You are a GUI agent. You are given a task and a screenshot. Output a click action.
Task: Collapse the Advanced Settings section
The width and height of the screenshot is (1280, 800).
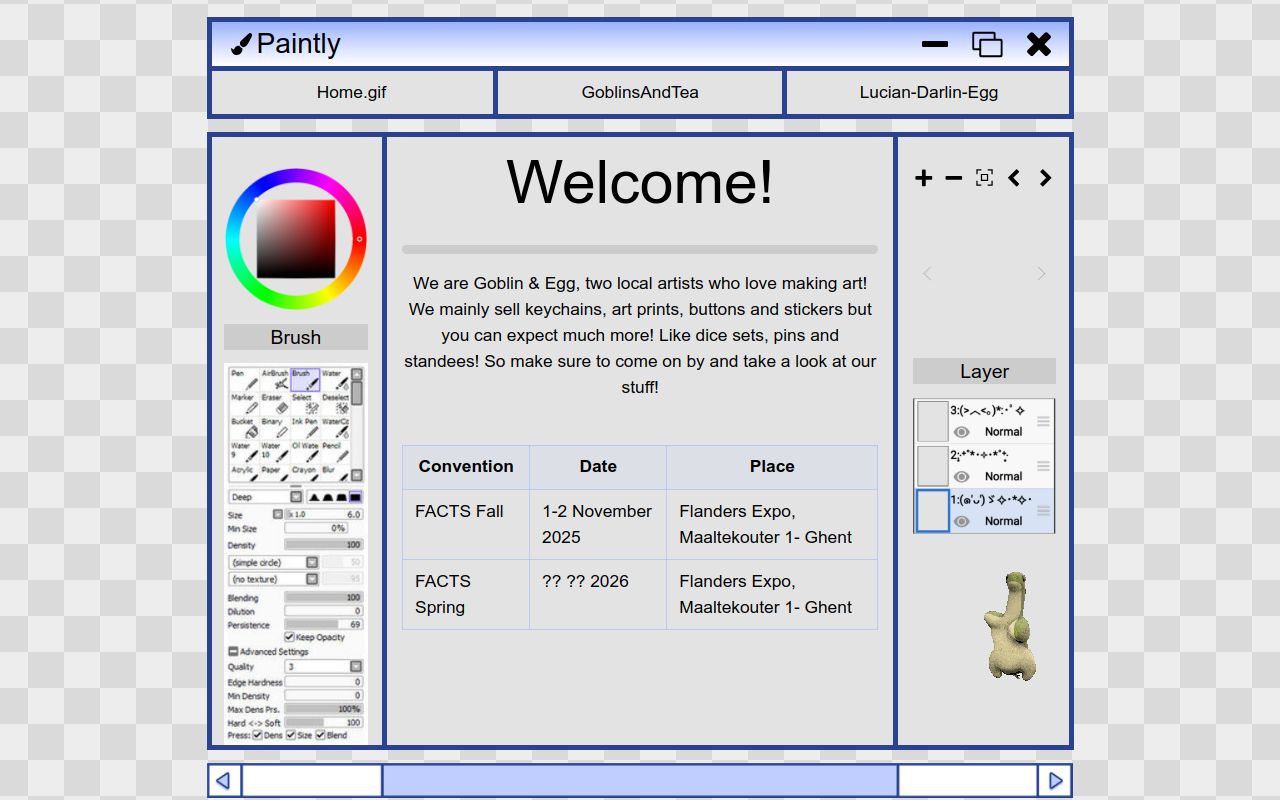point(233,652)
